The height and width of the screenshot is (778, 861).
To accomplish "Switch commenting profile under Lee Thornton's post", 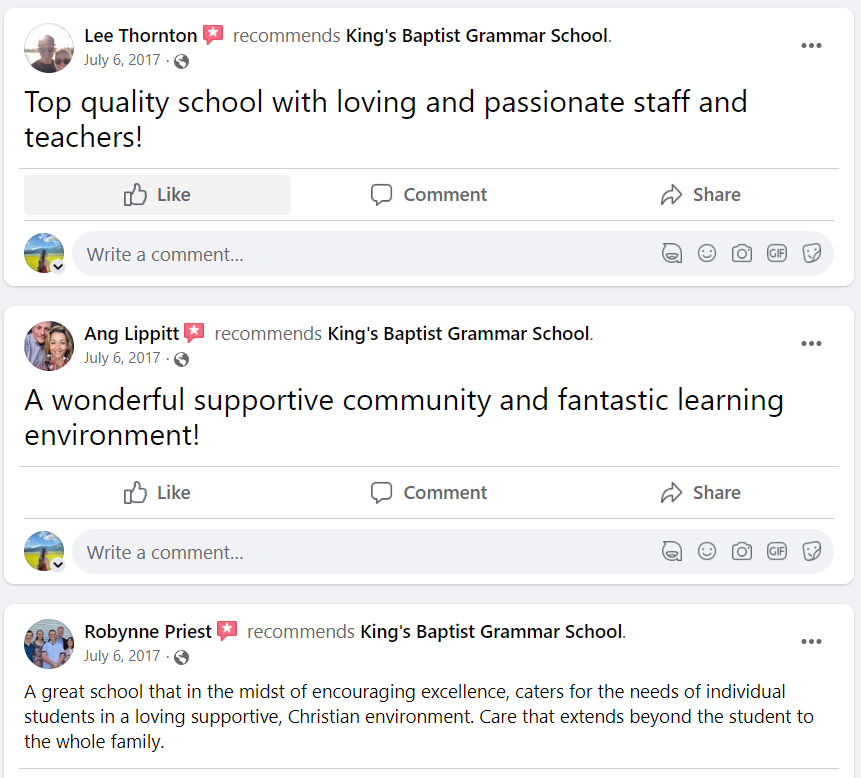I will 58,267.
